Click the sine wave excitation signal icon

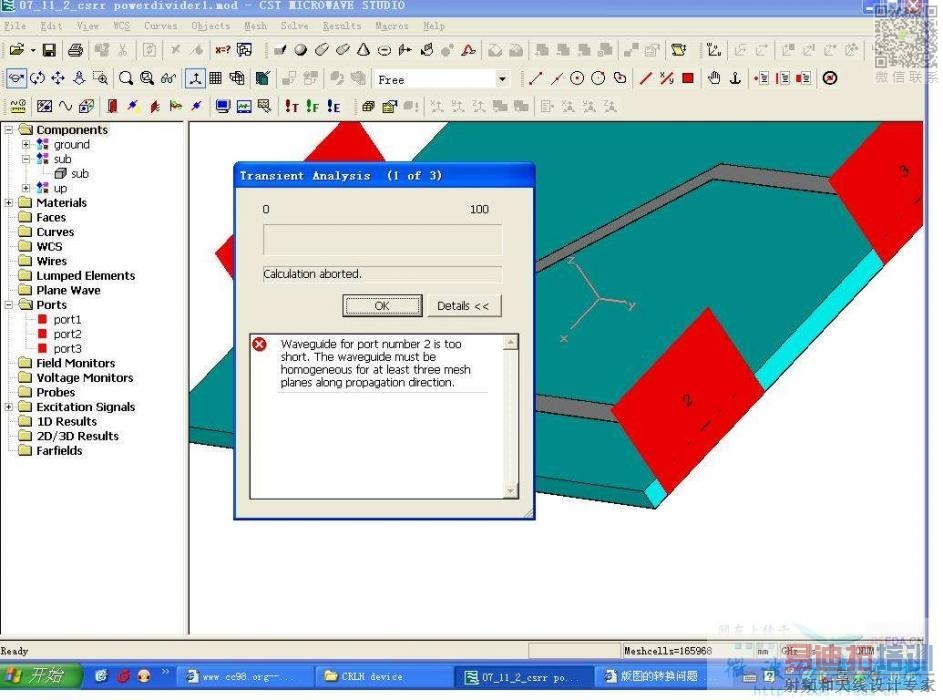(x=65, y=106)
